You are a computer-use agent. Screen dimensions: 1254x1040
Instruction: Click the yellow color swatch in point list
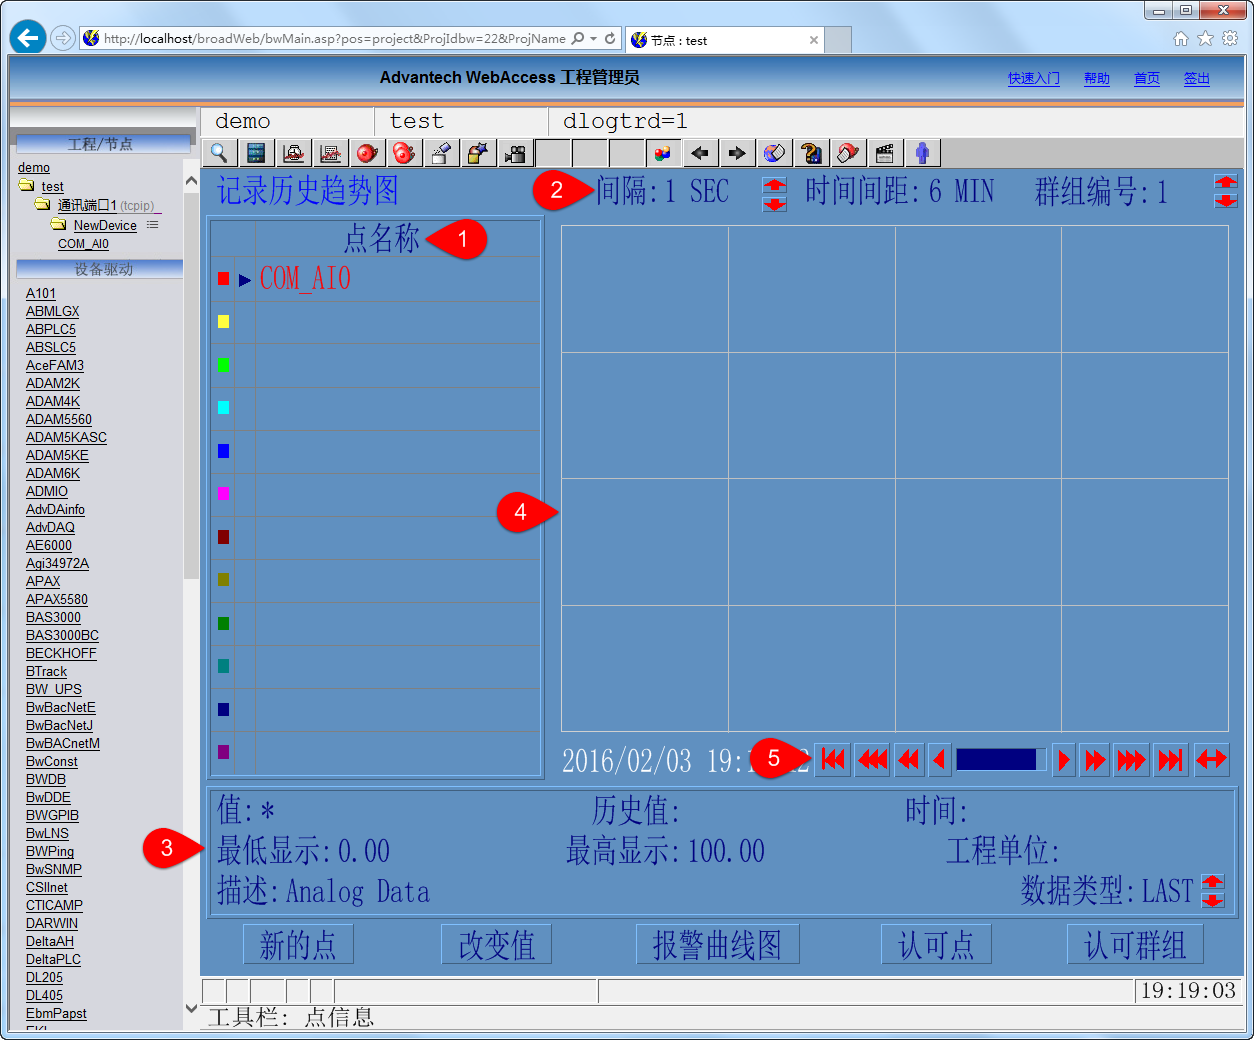(x=223, y=321)
